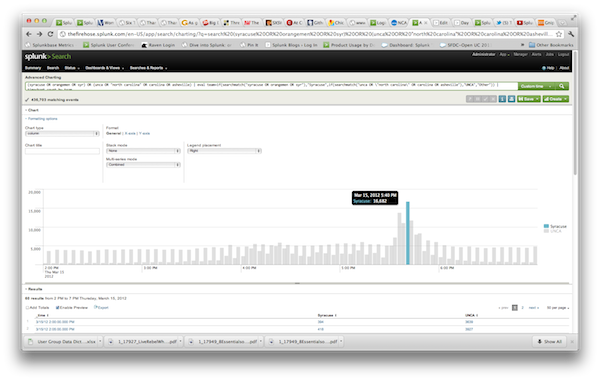The height and width of the screenshot is (381, 600).
Task: Open the Dashboards & Views menu
Action: tap(104, 68)
